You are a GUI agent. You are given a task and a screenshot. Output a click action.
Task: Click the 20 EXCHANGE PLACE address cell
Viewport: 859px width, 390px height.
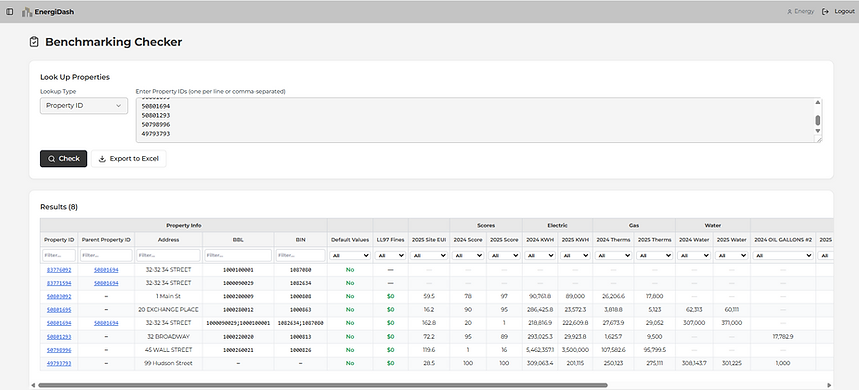[169, 309]
